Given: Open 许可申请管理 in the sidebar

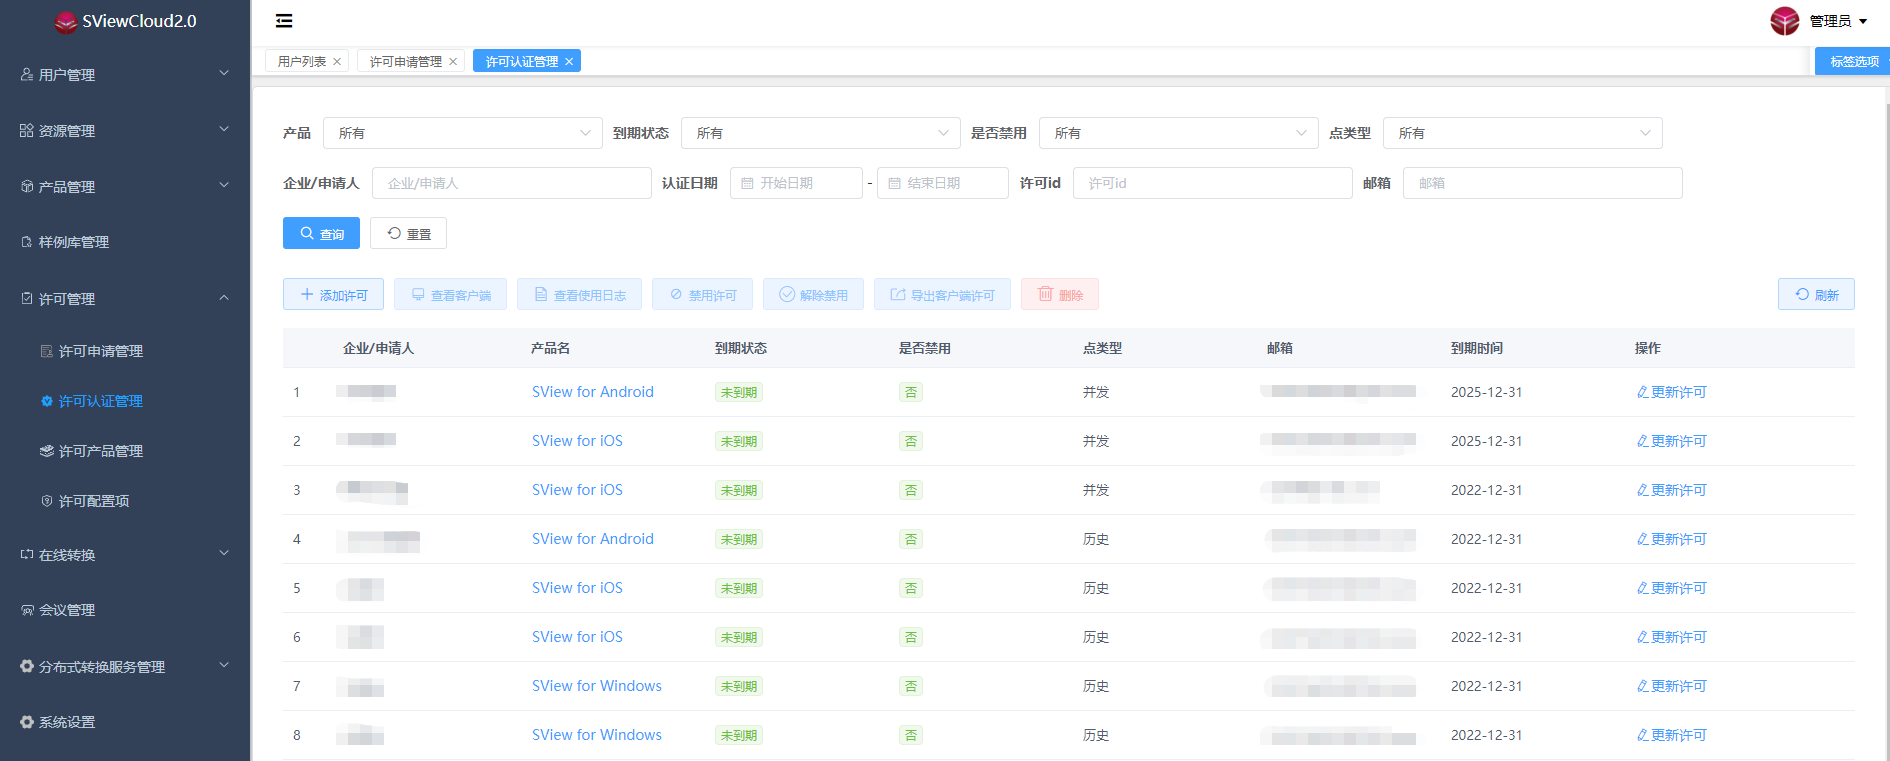Looking at the screenshot, I should pyautogui.click(x=125, y=351).
